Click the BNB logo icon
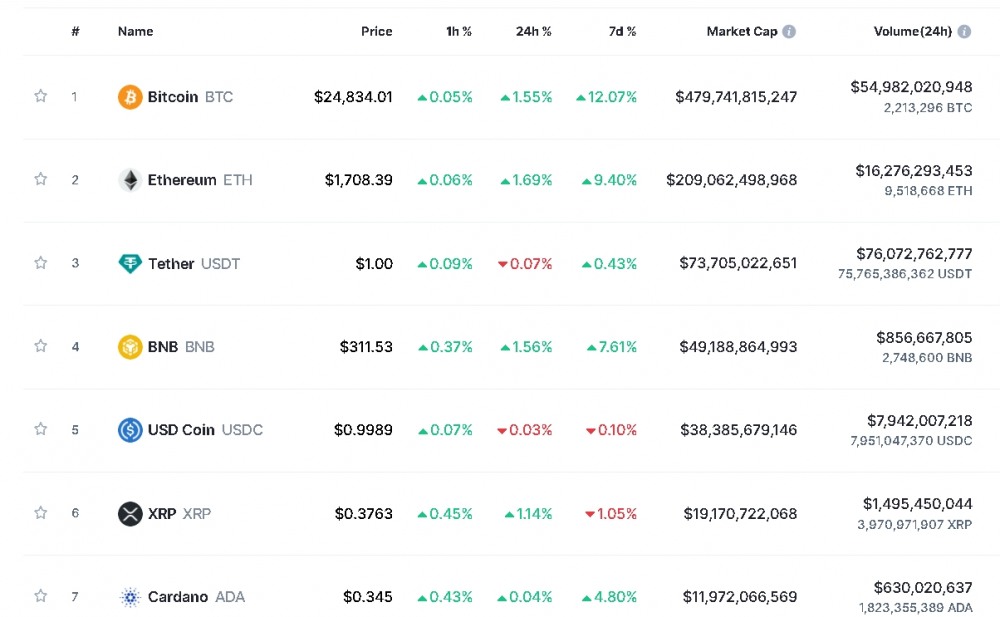Image resolution: width=1000 pixels, height=617 pixels. click(x=130, y=347)
